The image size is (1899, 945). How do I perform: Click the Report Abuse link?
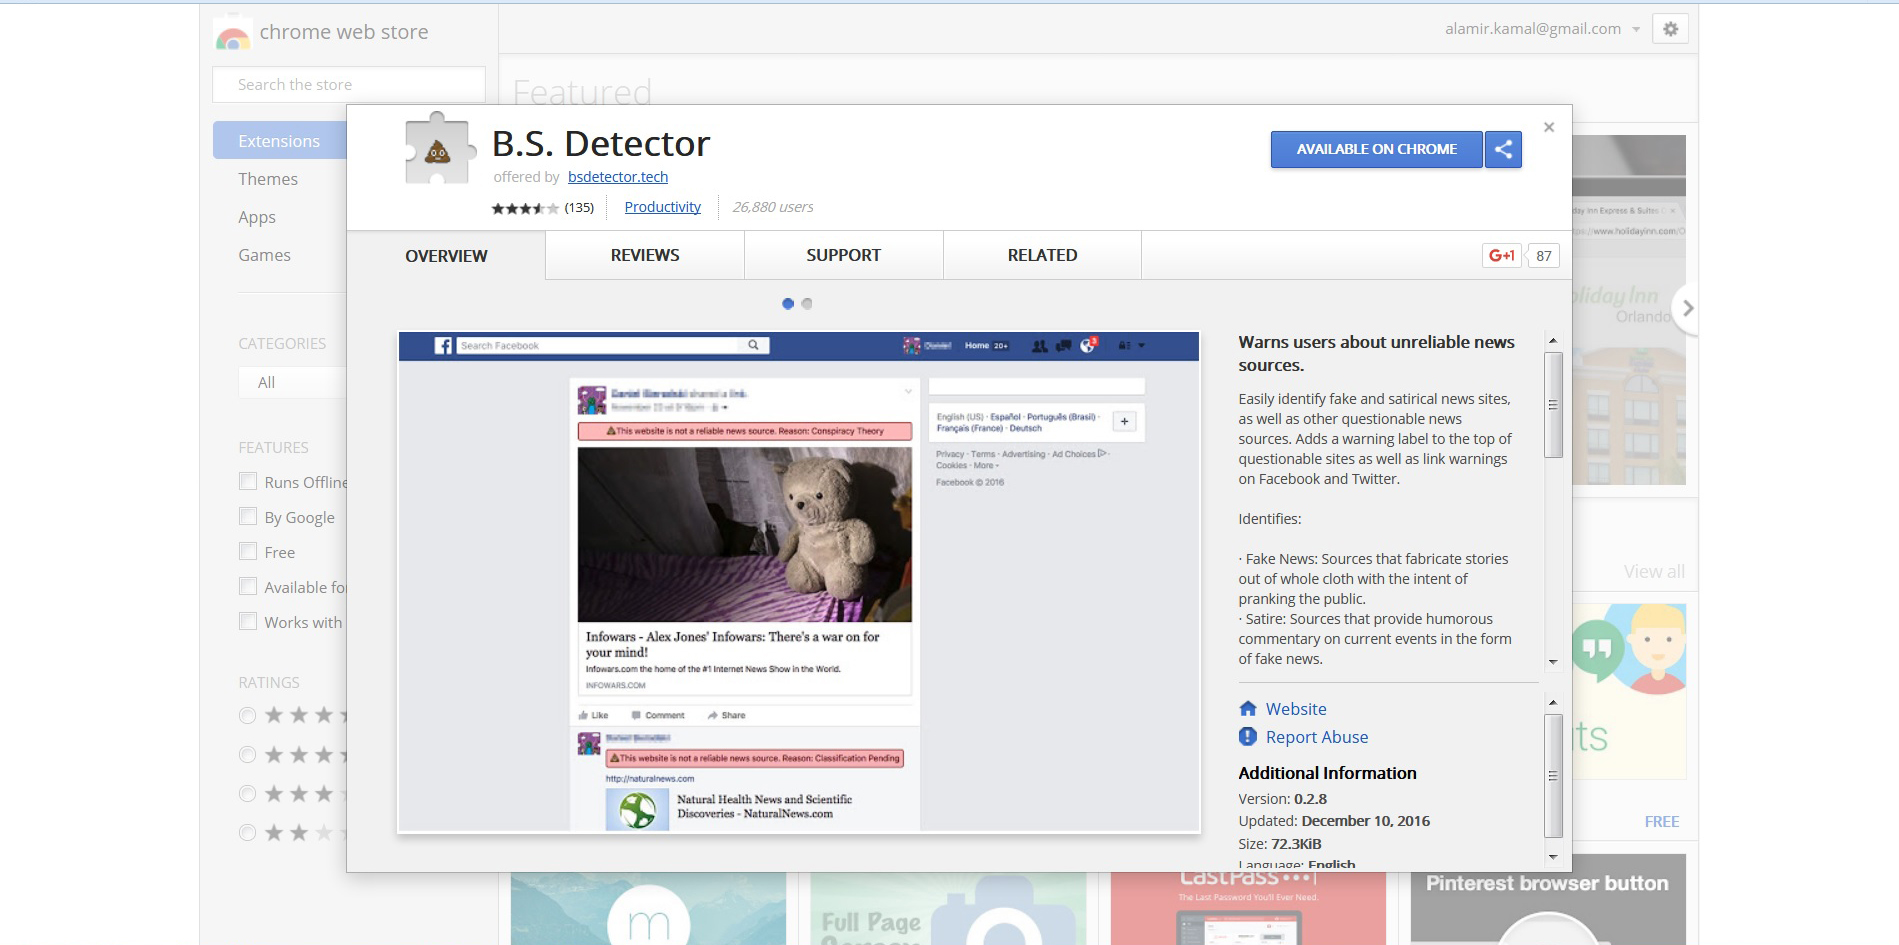pyautogui.click(x=1317, y=737)
